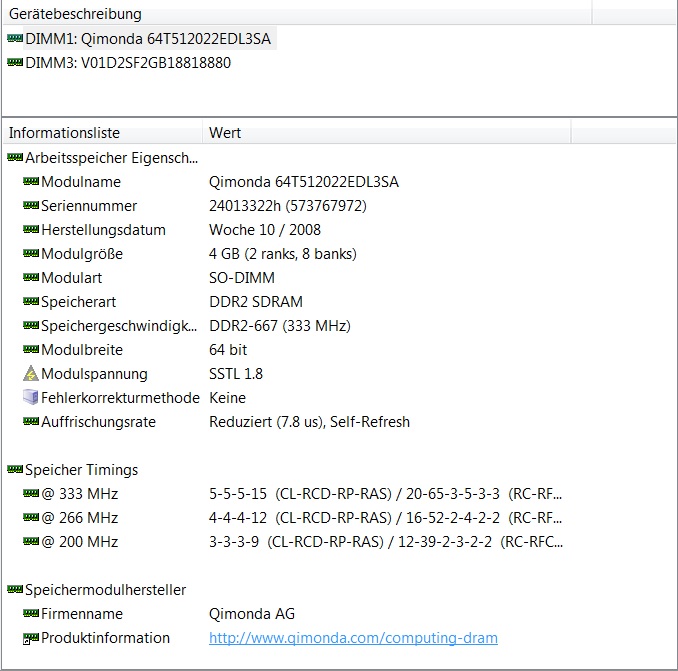
Task: Click the icon for @ 266 MHz timing
Action: (x=31, y=518)
